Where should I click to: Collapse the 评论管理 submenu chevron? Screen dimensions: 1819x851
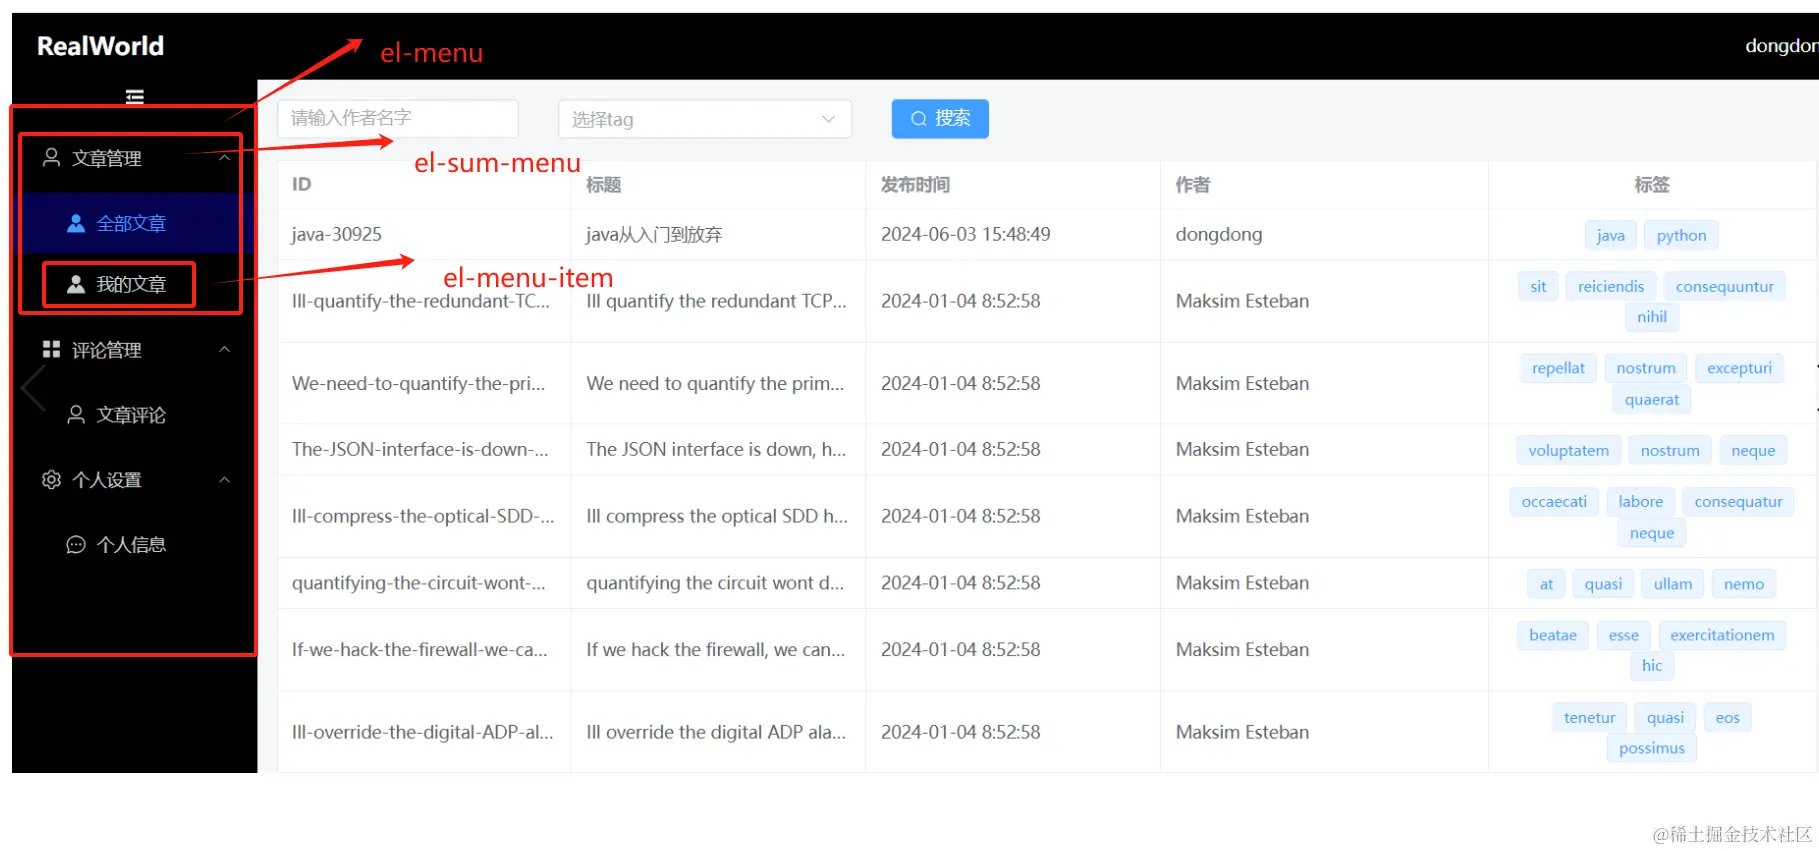(225, 350)
